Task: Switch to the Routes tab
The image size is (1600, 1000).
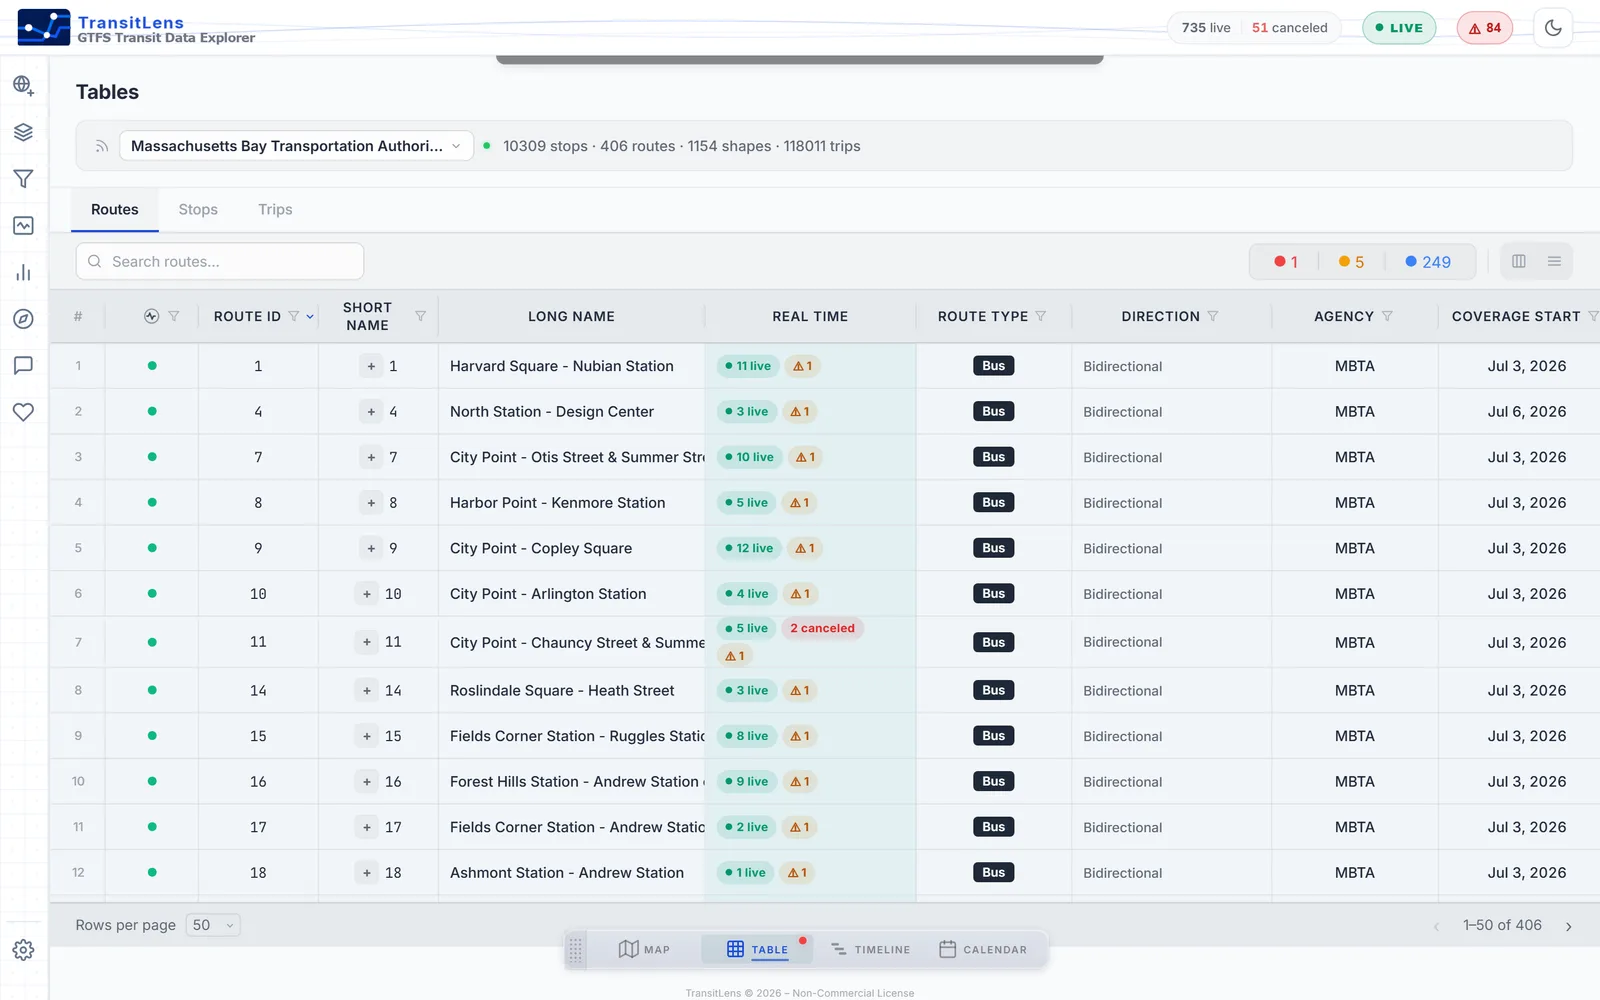Action: pyautogui.click(x=115, y=209)
